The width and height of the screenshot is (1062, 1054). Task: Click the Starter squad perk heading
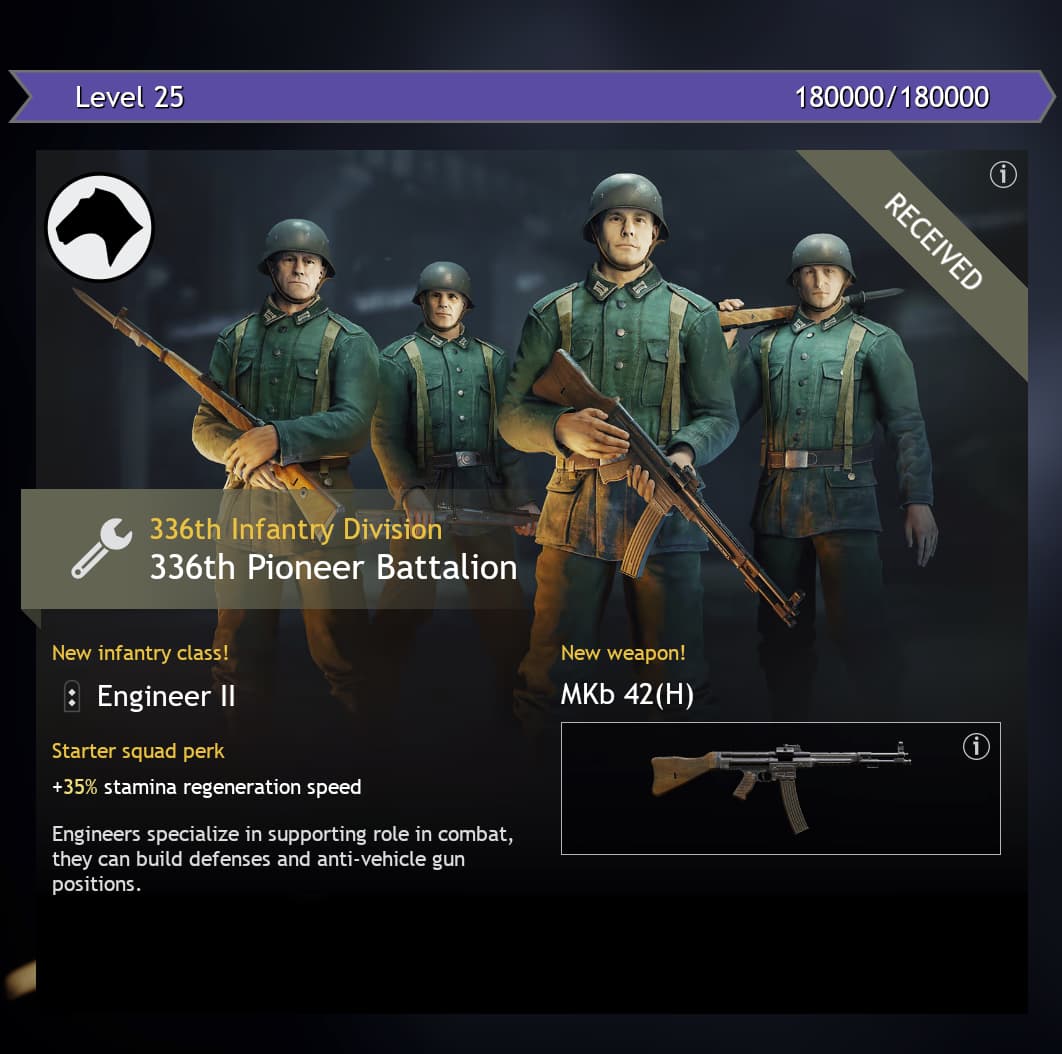(138, 751)
